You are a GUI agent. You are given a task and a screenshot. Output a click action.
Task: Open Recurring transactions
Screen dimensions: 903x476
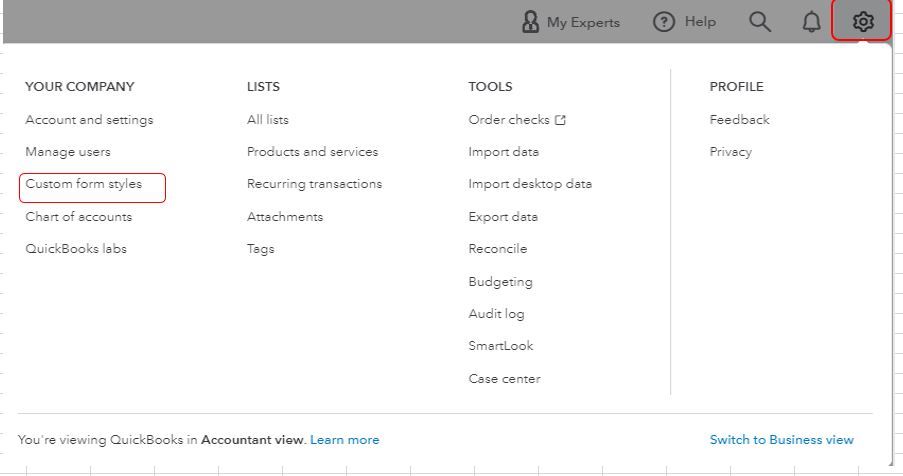[x=314, y=184]
